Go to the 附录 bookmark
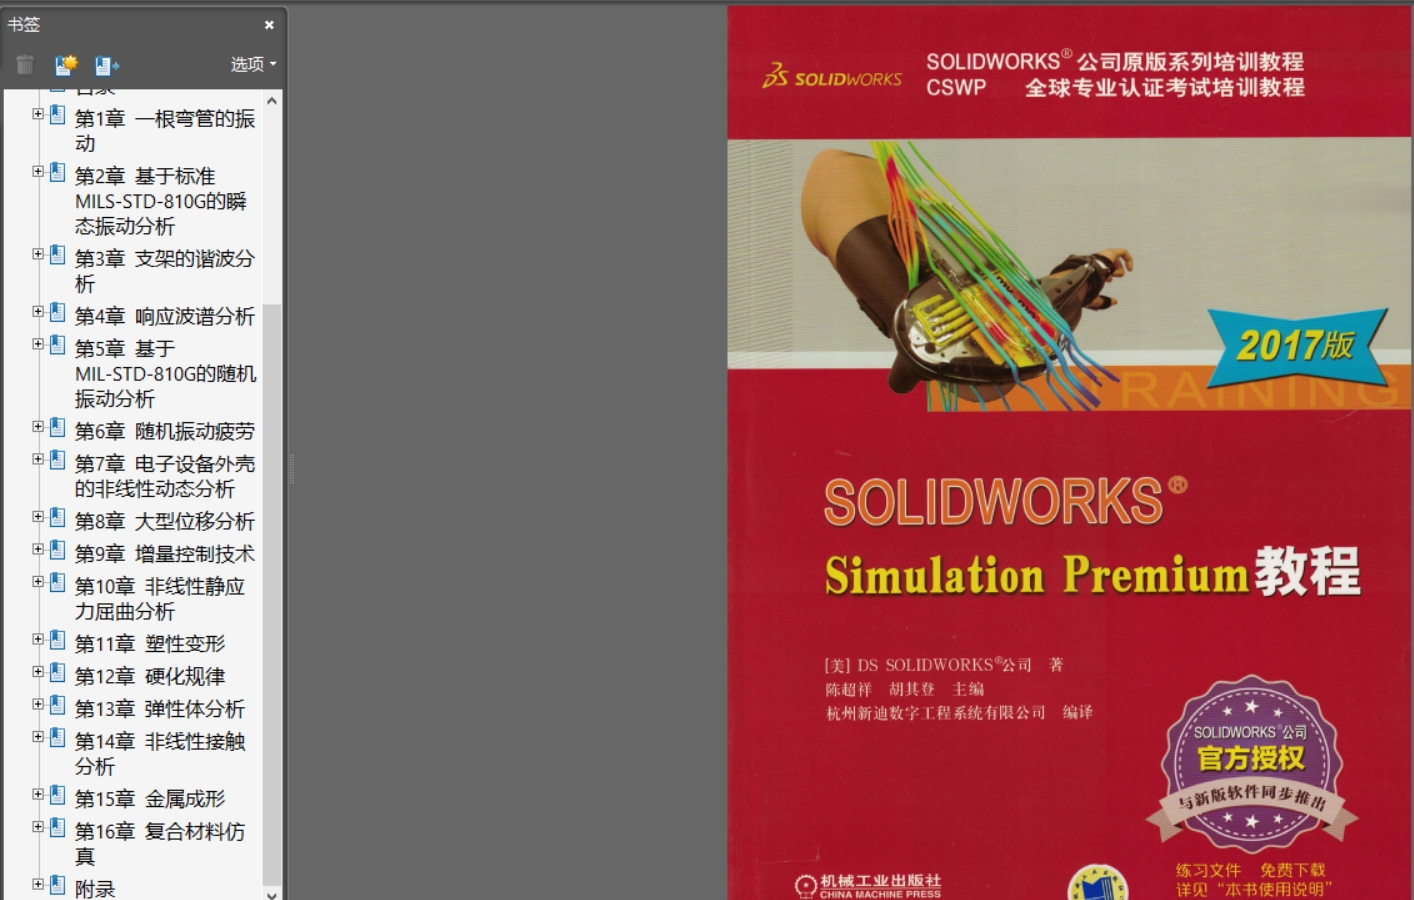This screenshot has height=900, width=1414. click(x=95, y=888)
